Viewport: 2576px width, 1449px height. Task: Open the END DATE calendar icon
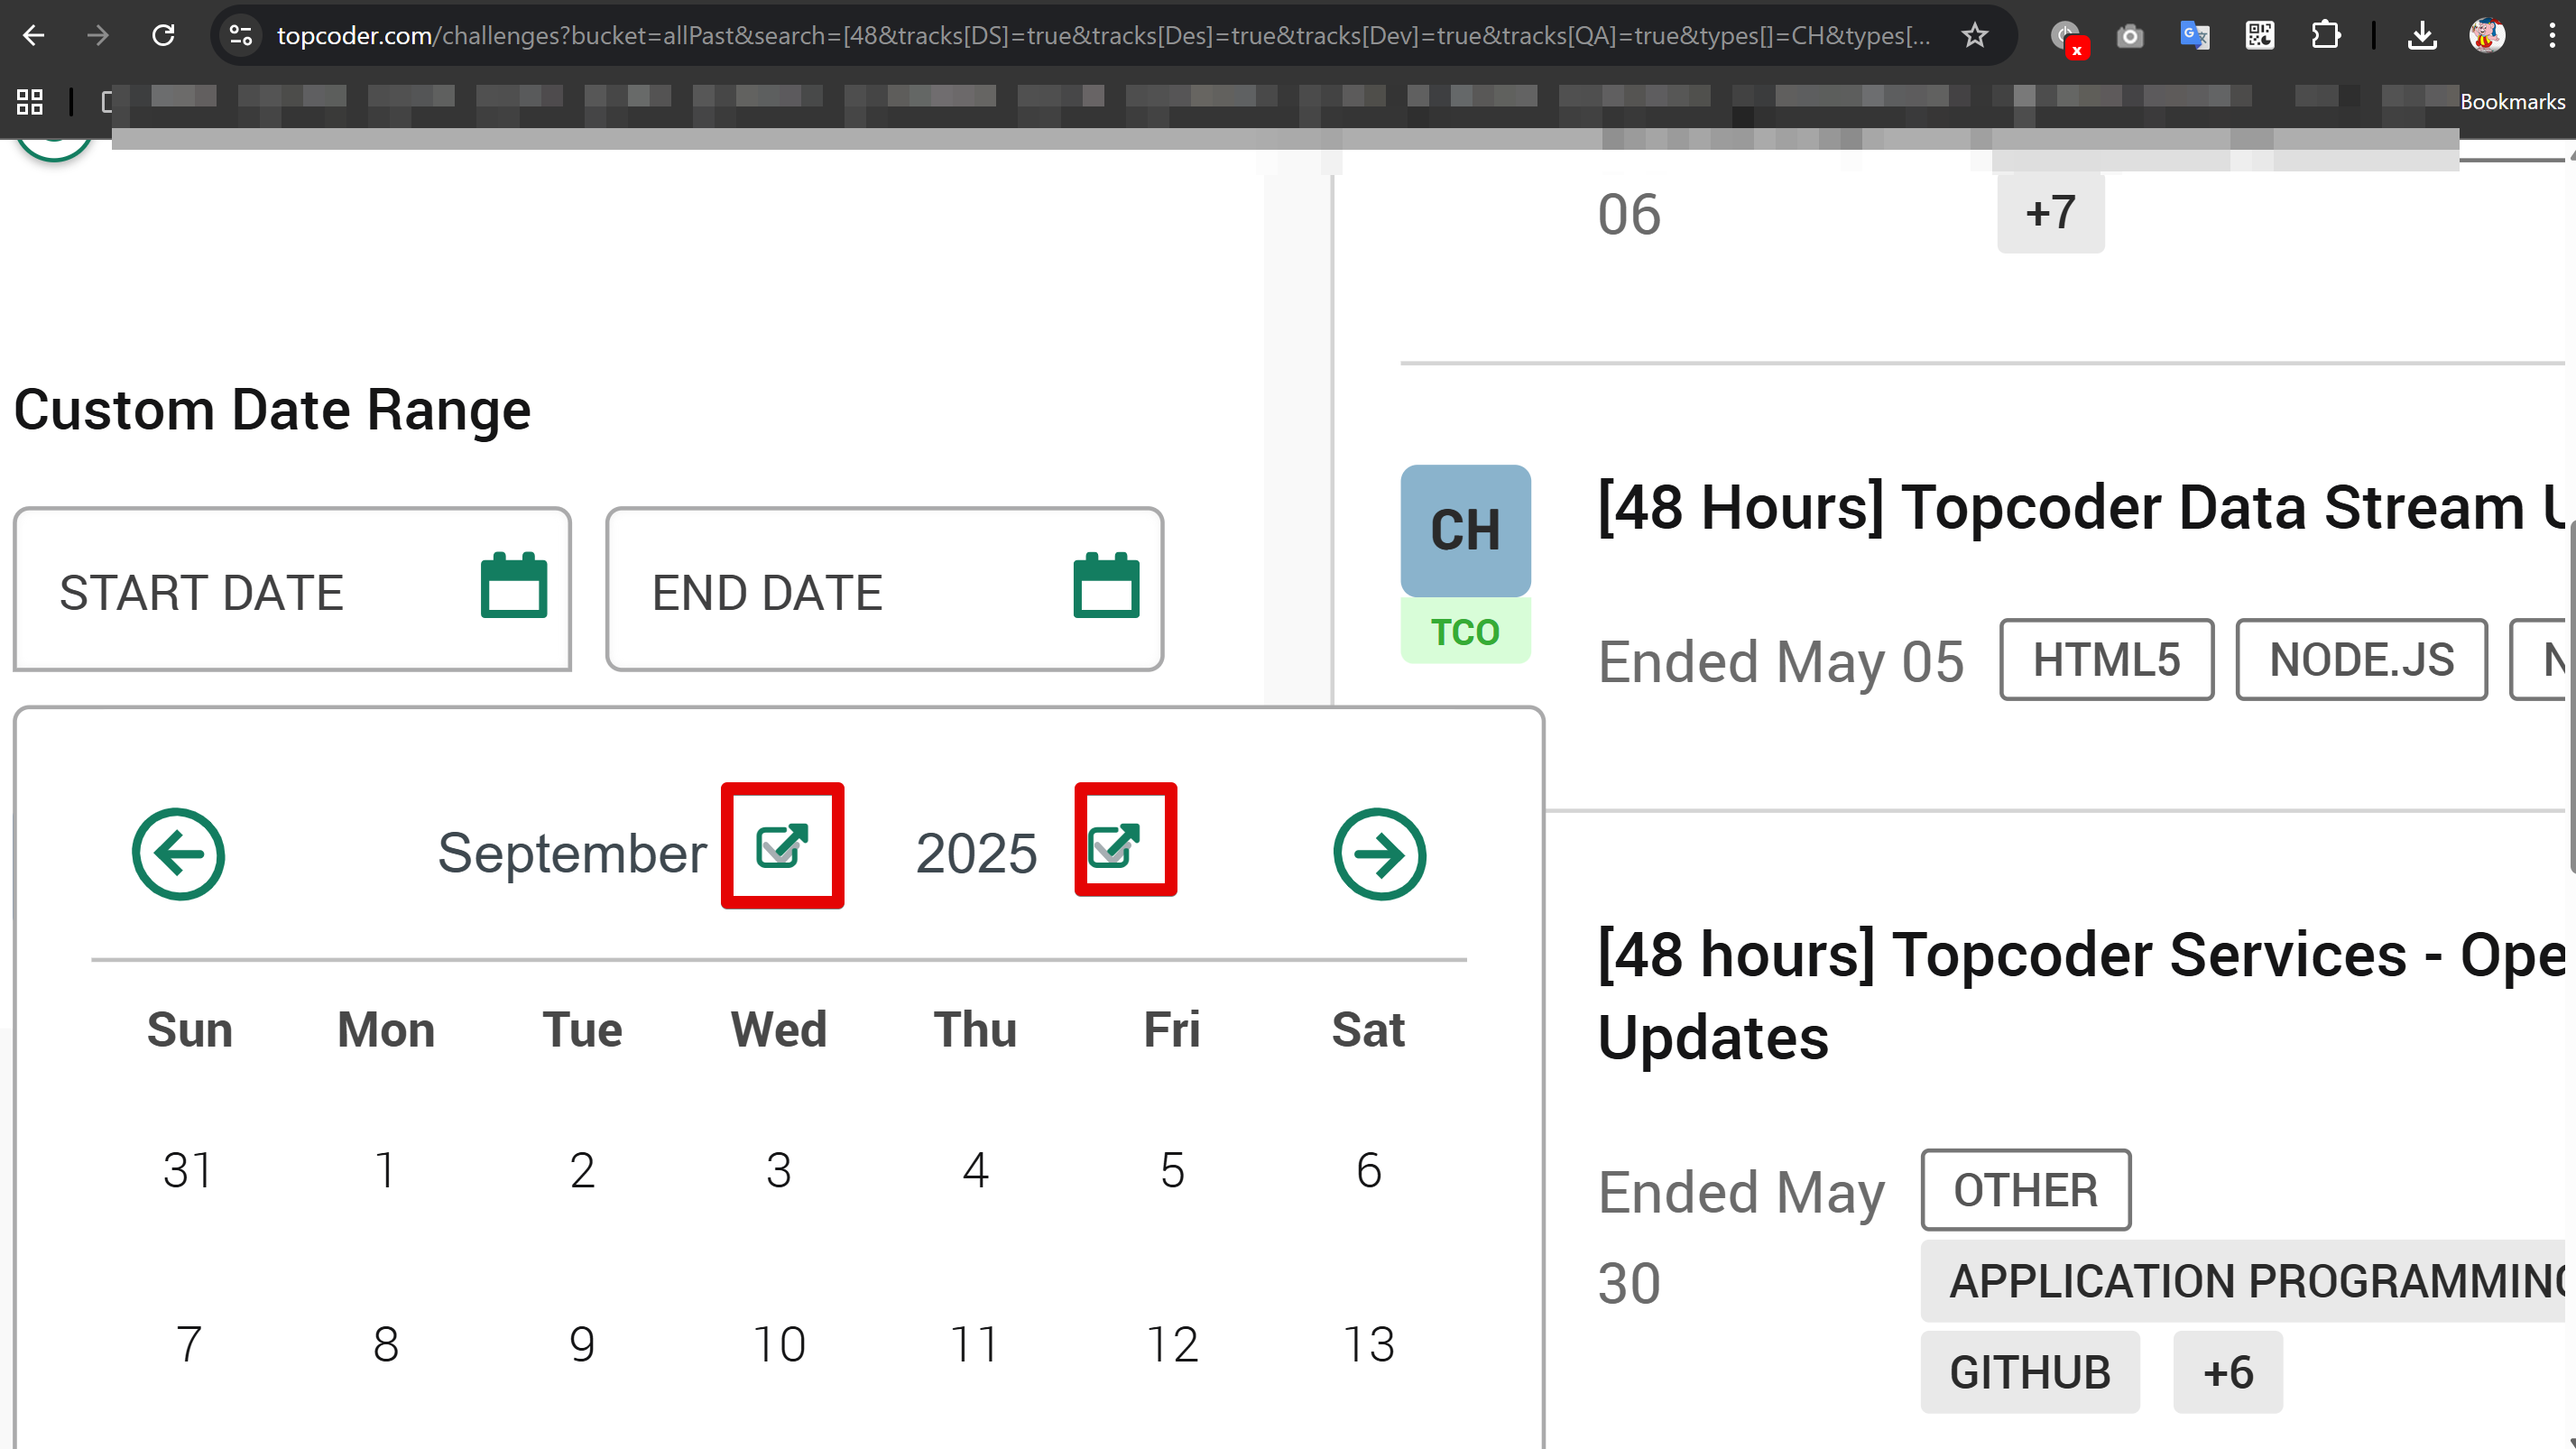(x=1105, y=586)
